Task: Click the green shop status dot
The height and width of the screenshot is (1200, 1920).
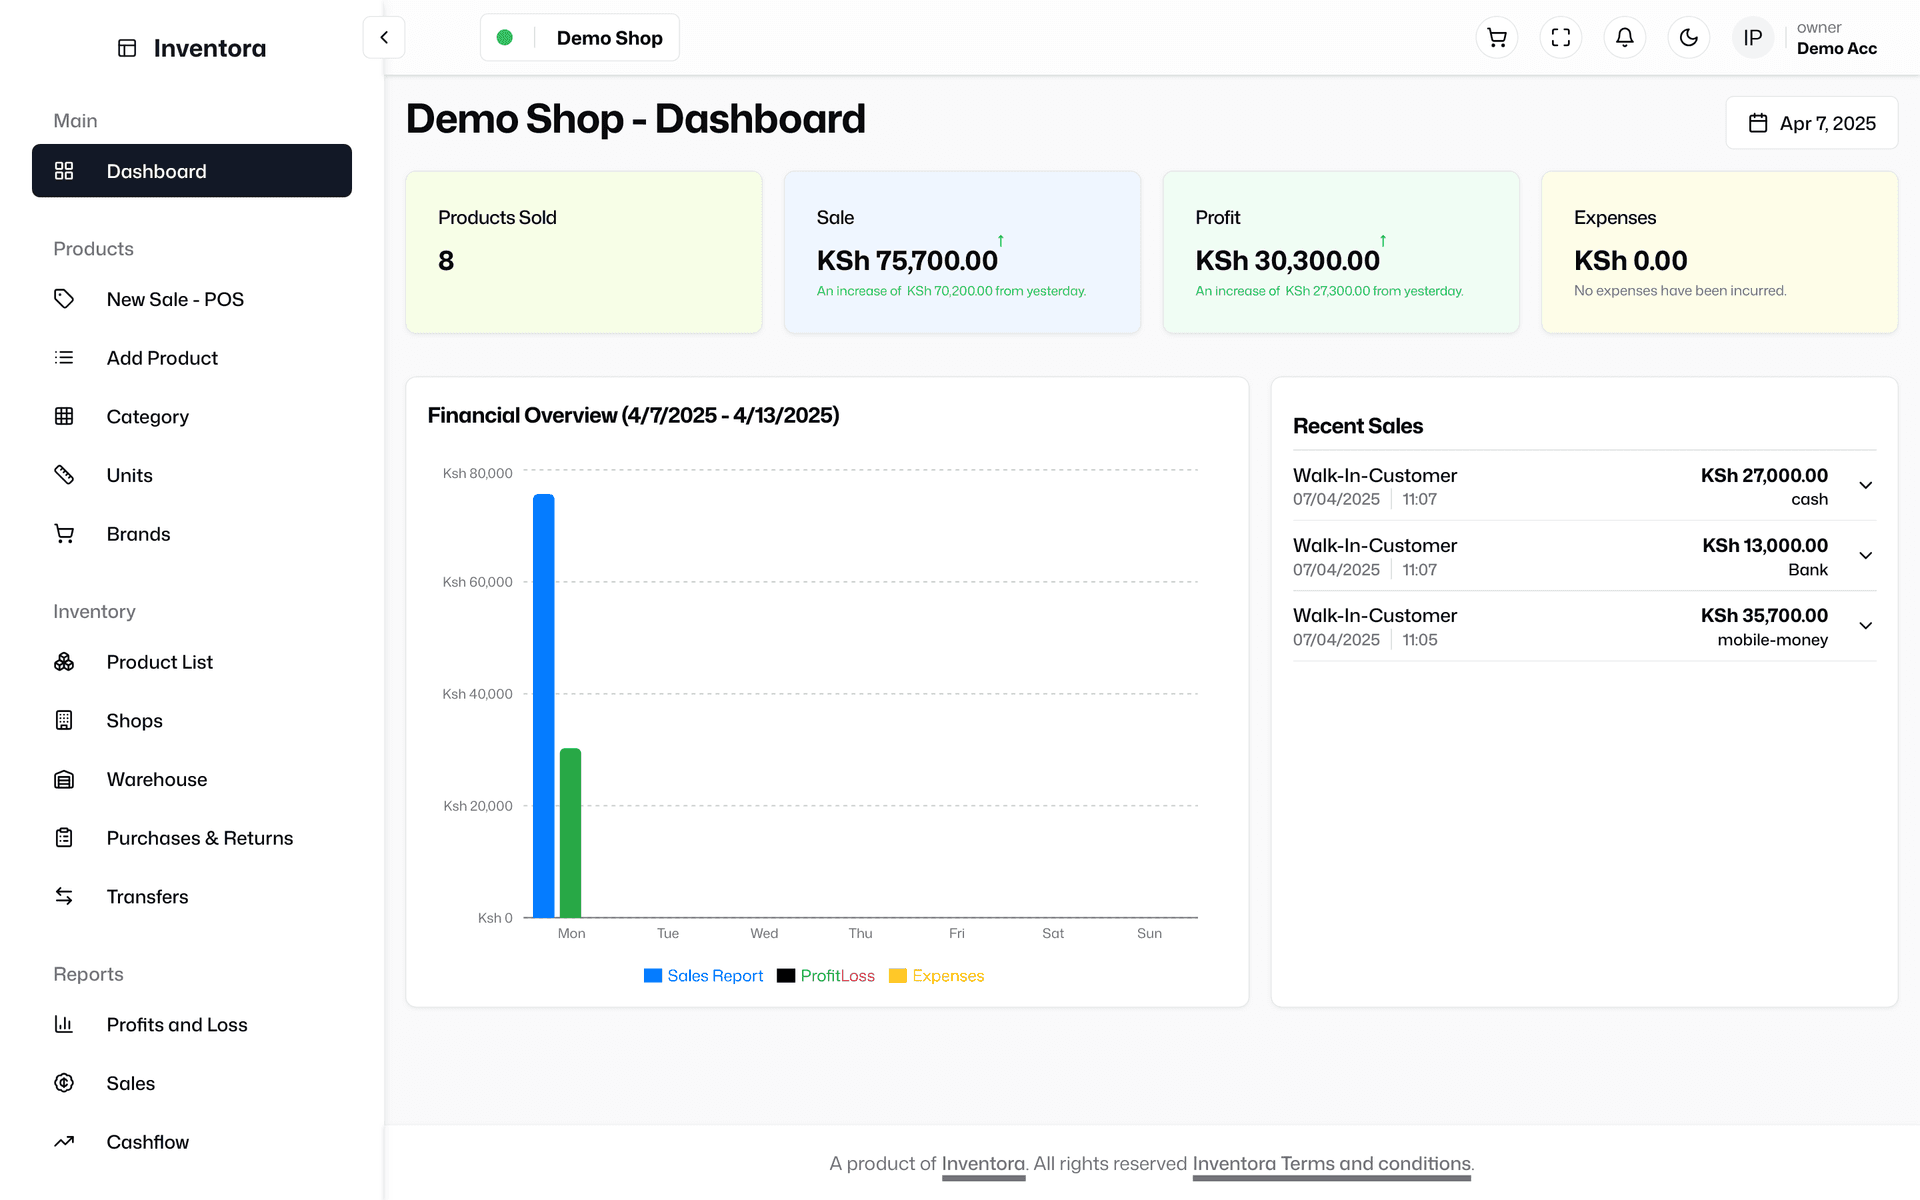Action: tap(505, 38)
